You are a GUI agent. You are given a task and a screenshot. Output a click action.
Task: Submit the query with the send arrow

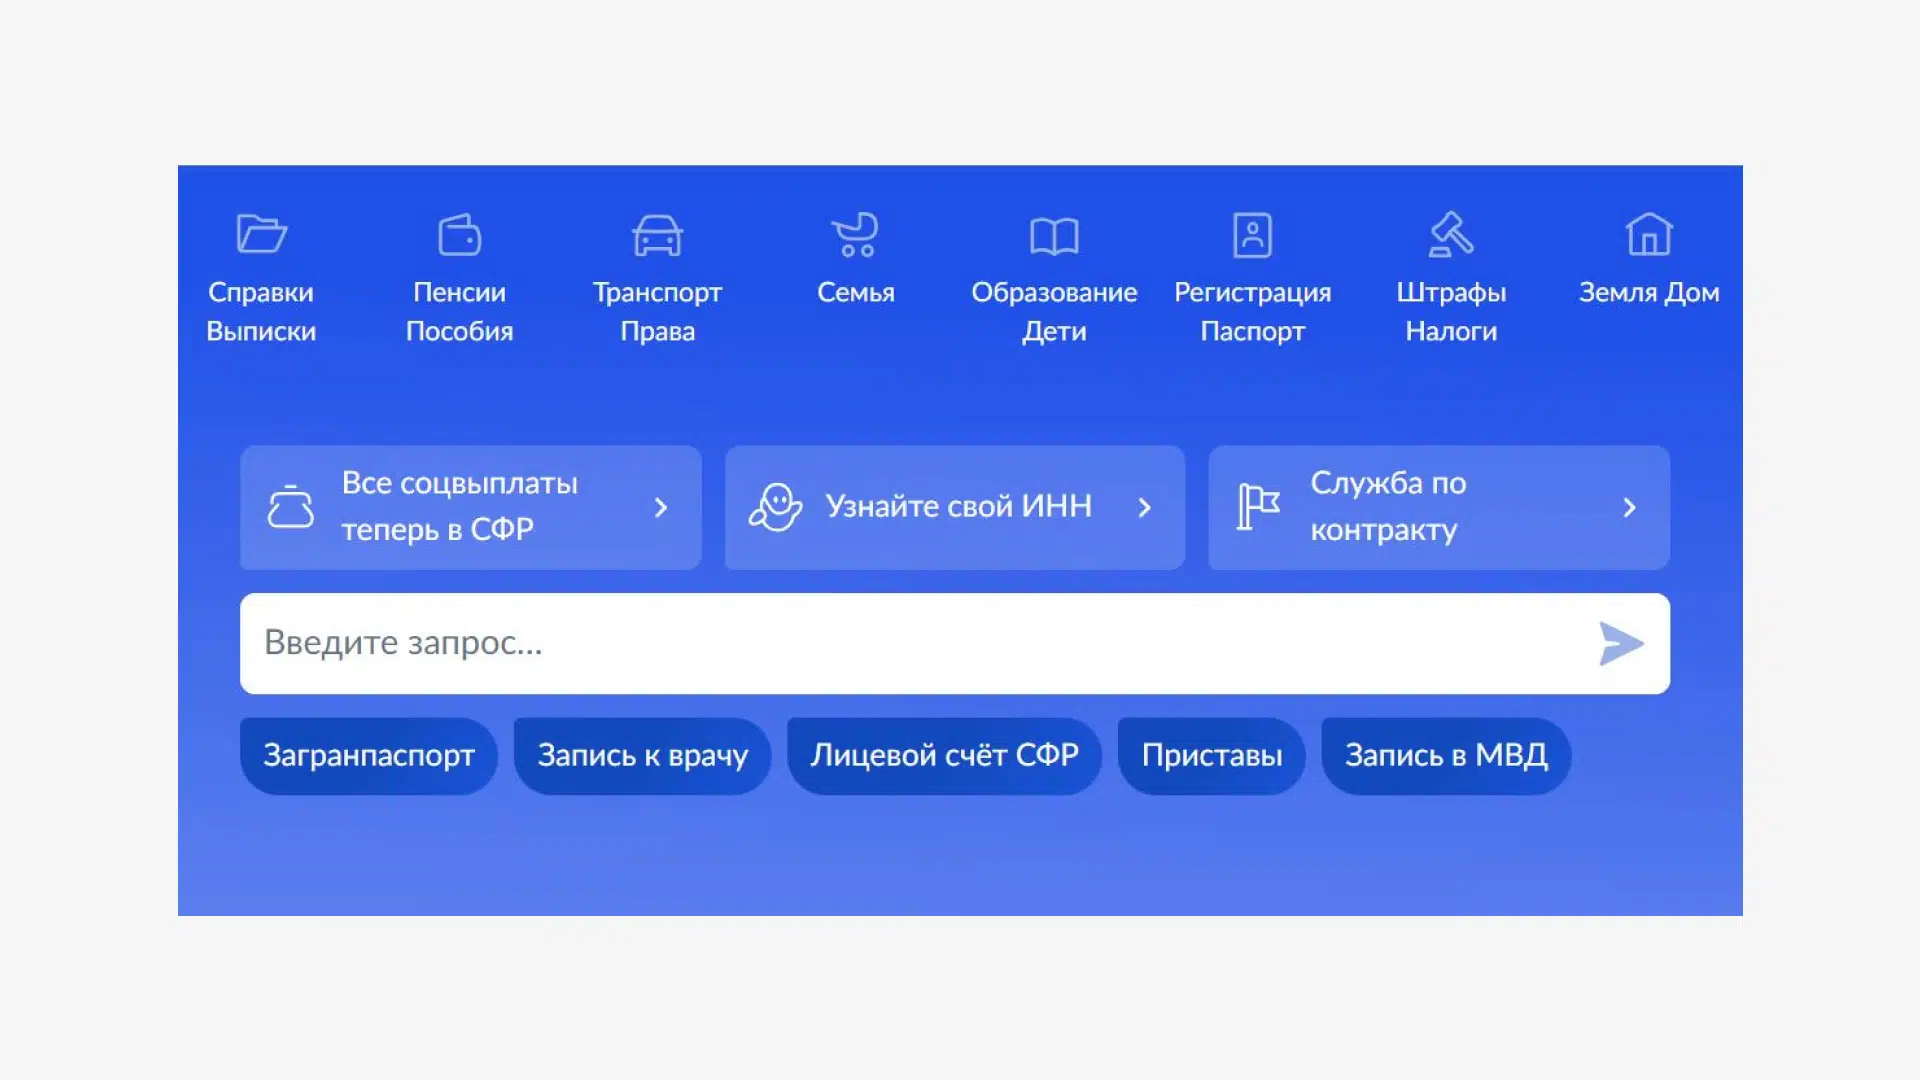tap(1621, 643)
